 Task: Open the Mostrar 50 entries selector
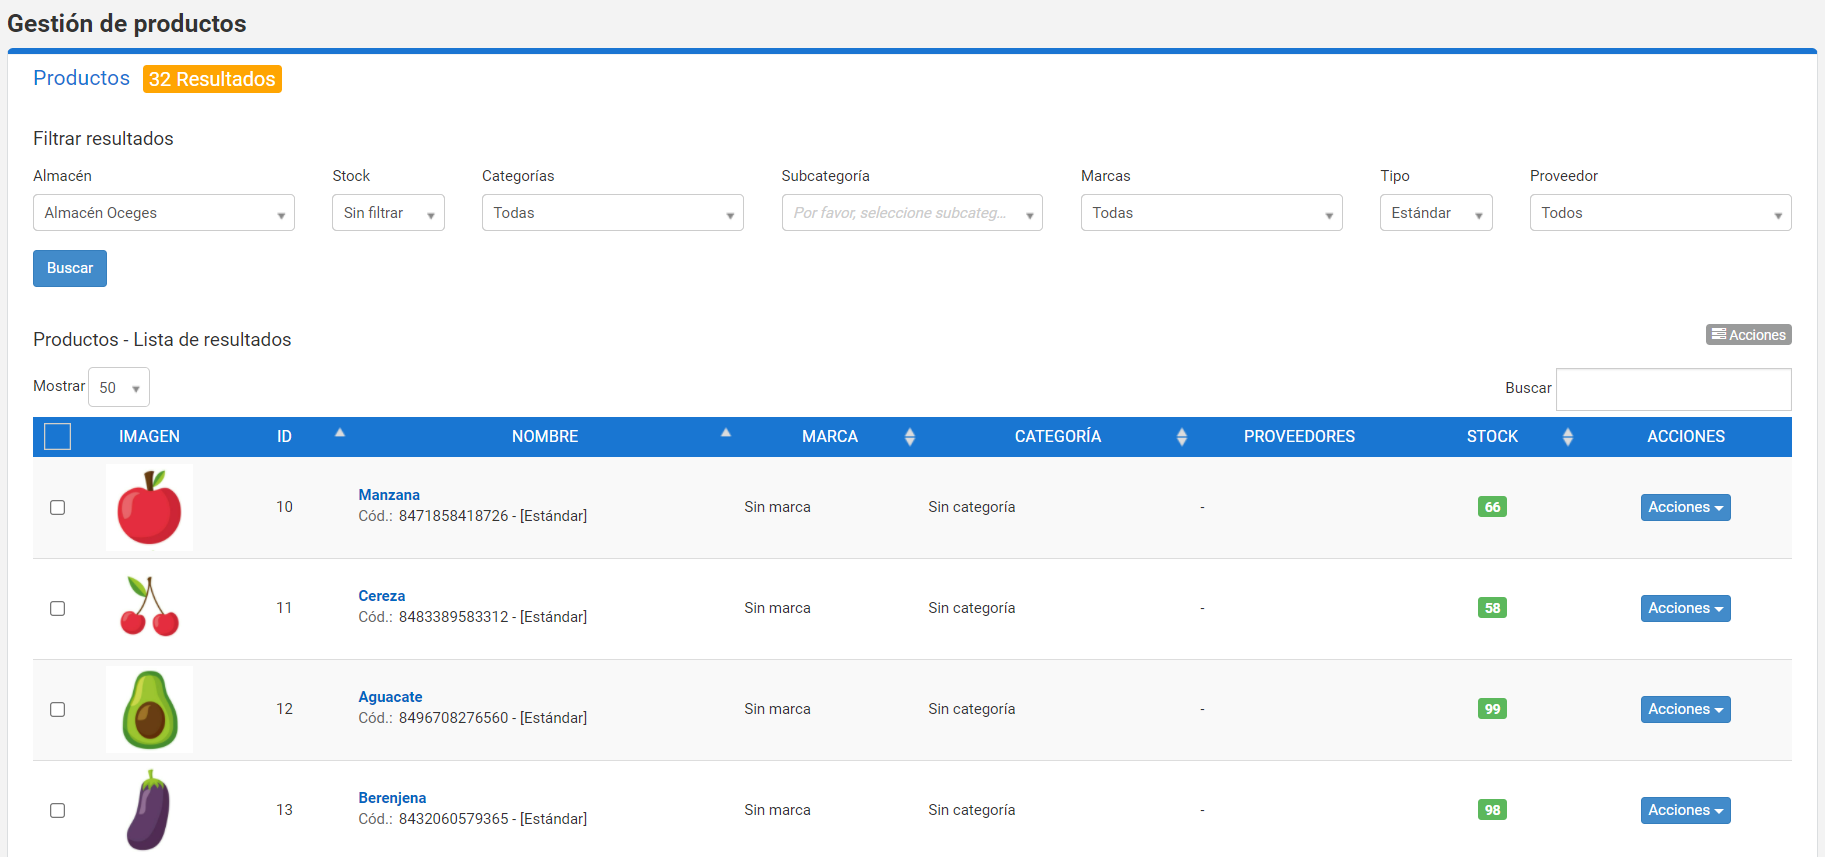119,387
